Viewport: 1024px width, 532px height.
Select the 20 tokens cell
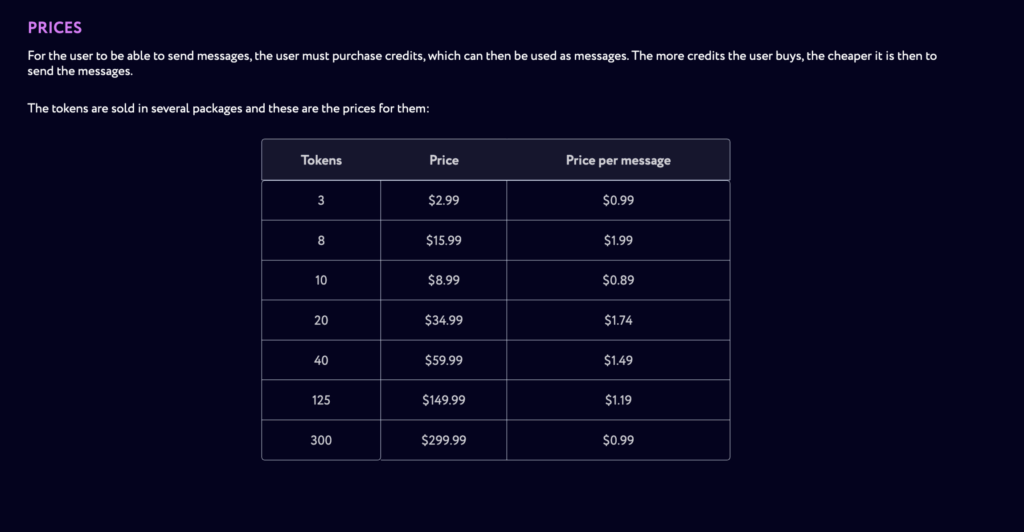[x=321, y=320]
